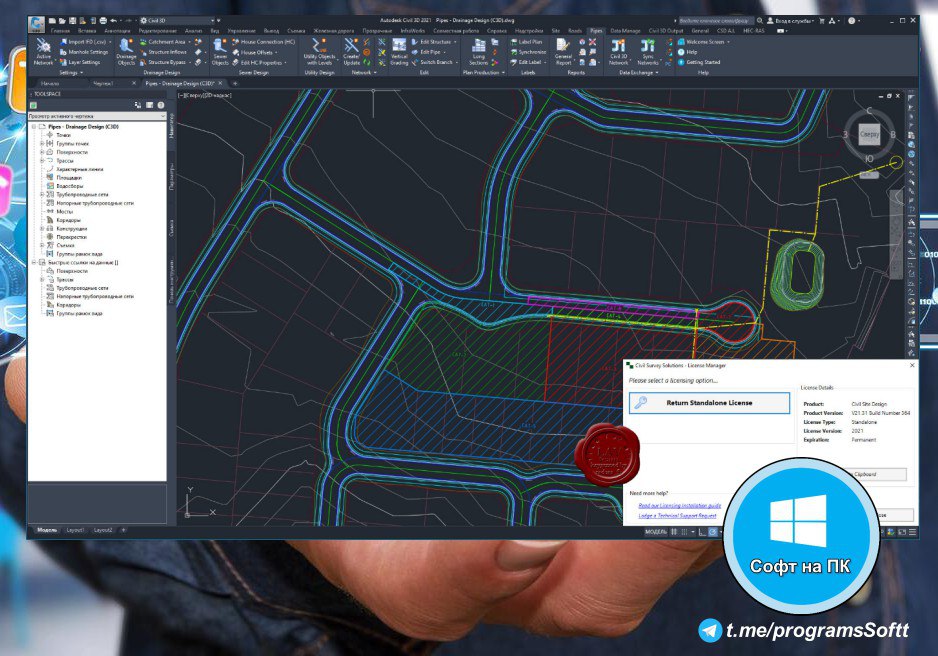Image resolution: width=938 pixels, height=656 pixels.
Task: Open the Vertical Grading tool
Action: (x=399, y=51)
